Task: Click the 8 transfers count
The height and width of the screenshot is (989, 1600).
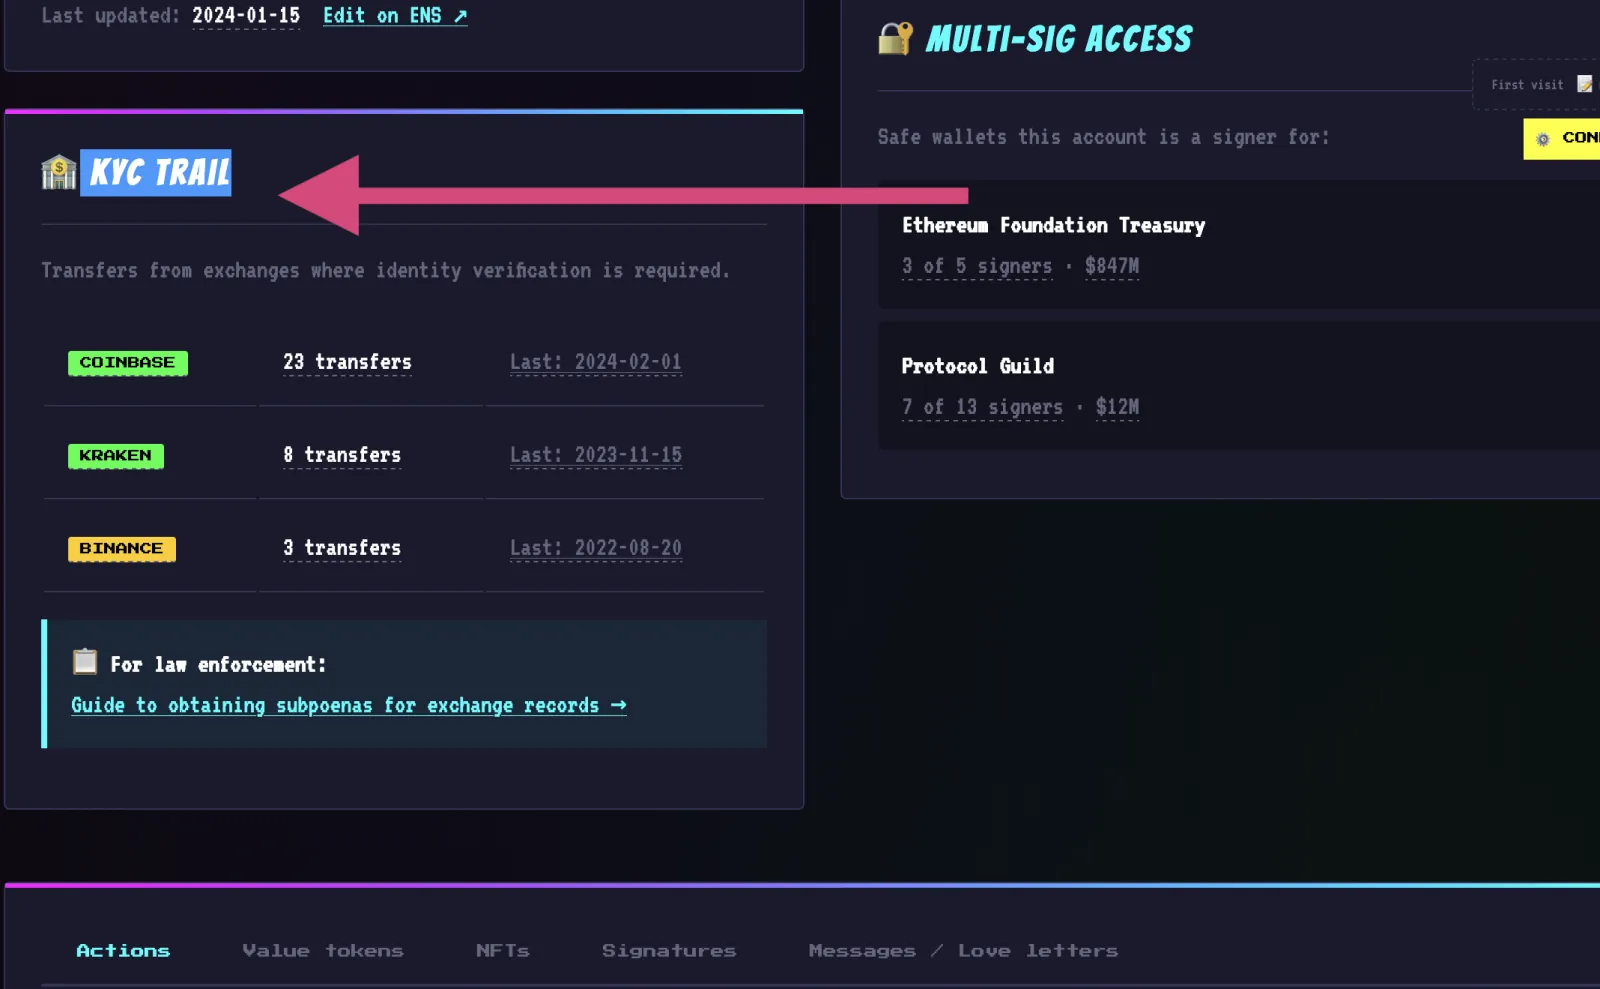Action: [x=342, y=455]
